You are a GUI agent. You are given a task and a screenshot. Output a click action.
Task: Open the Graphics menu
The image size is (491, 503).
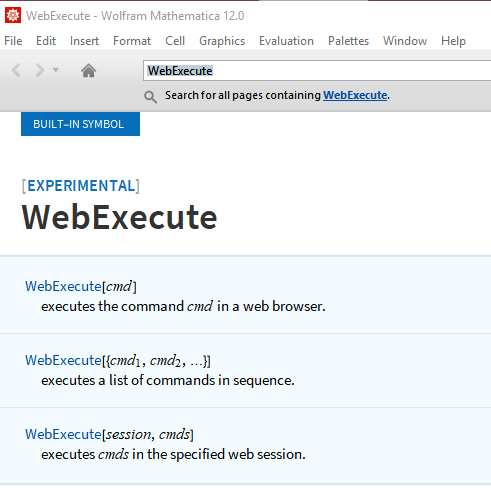tap(222, 41)
